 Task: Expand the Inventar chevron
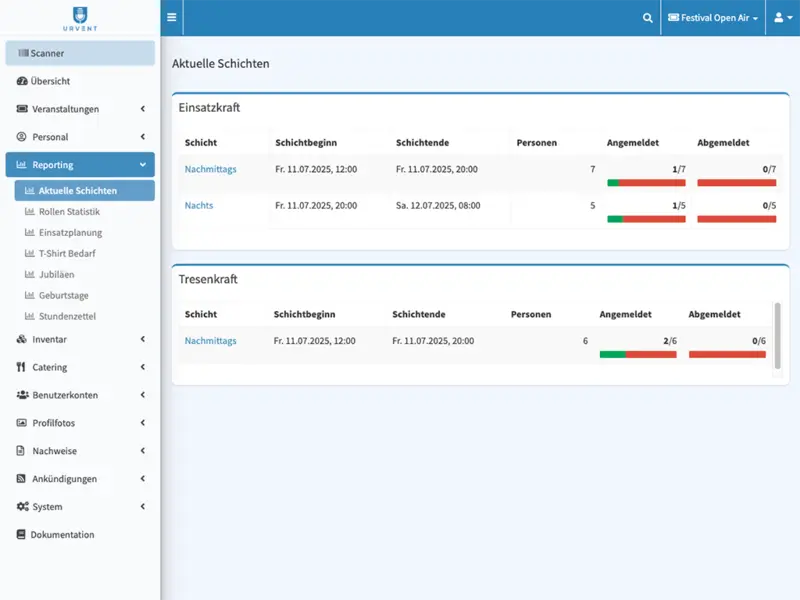click(x=143, y=339)
